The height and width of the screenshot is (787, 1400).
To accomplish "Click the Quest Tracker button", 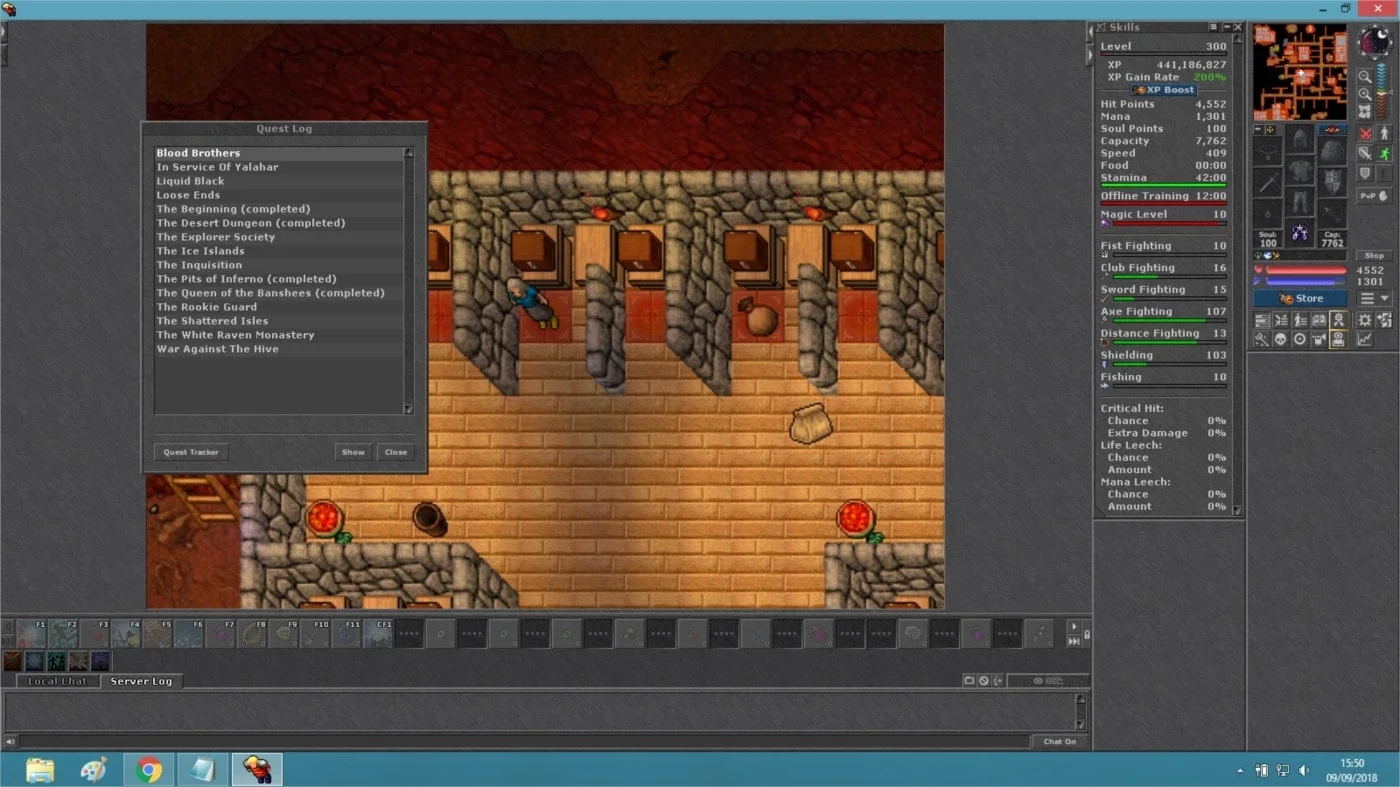I will coord(191,452).
